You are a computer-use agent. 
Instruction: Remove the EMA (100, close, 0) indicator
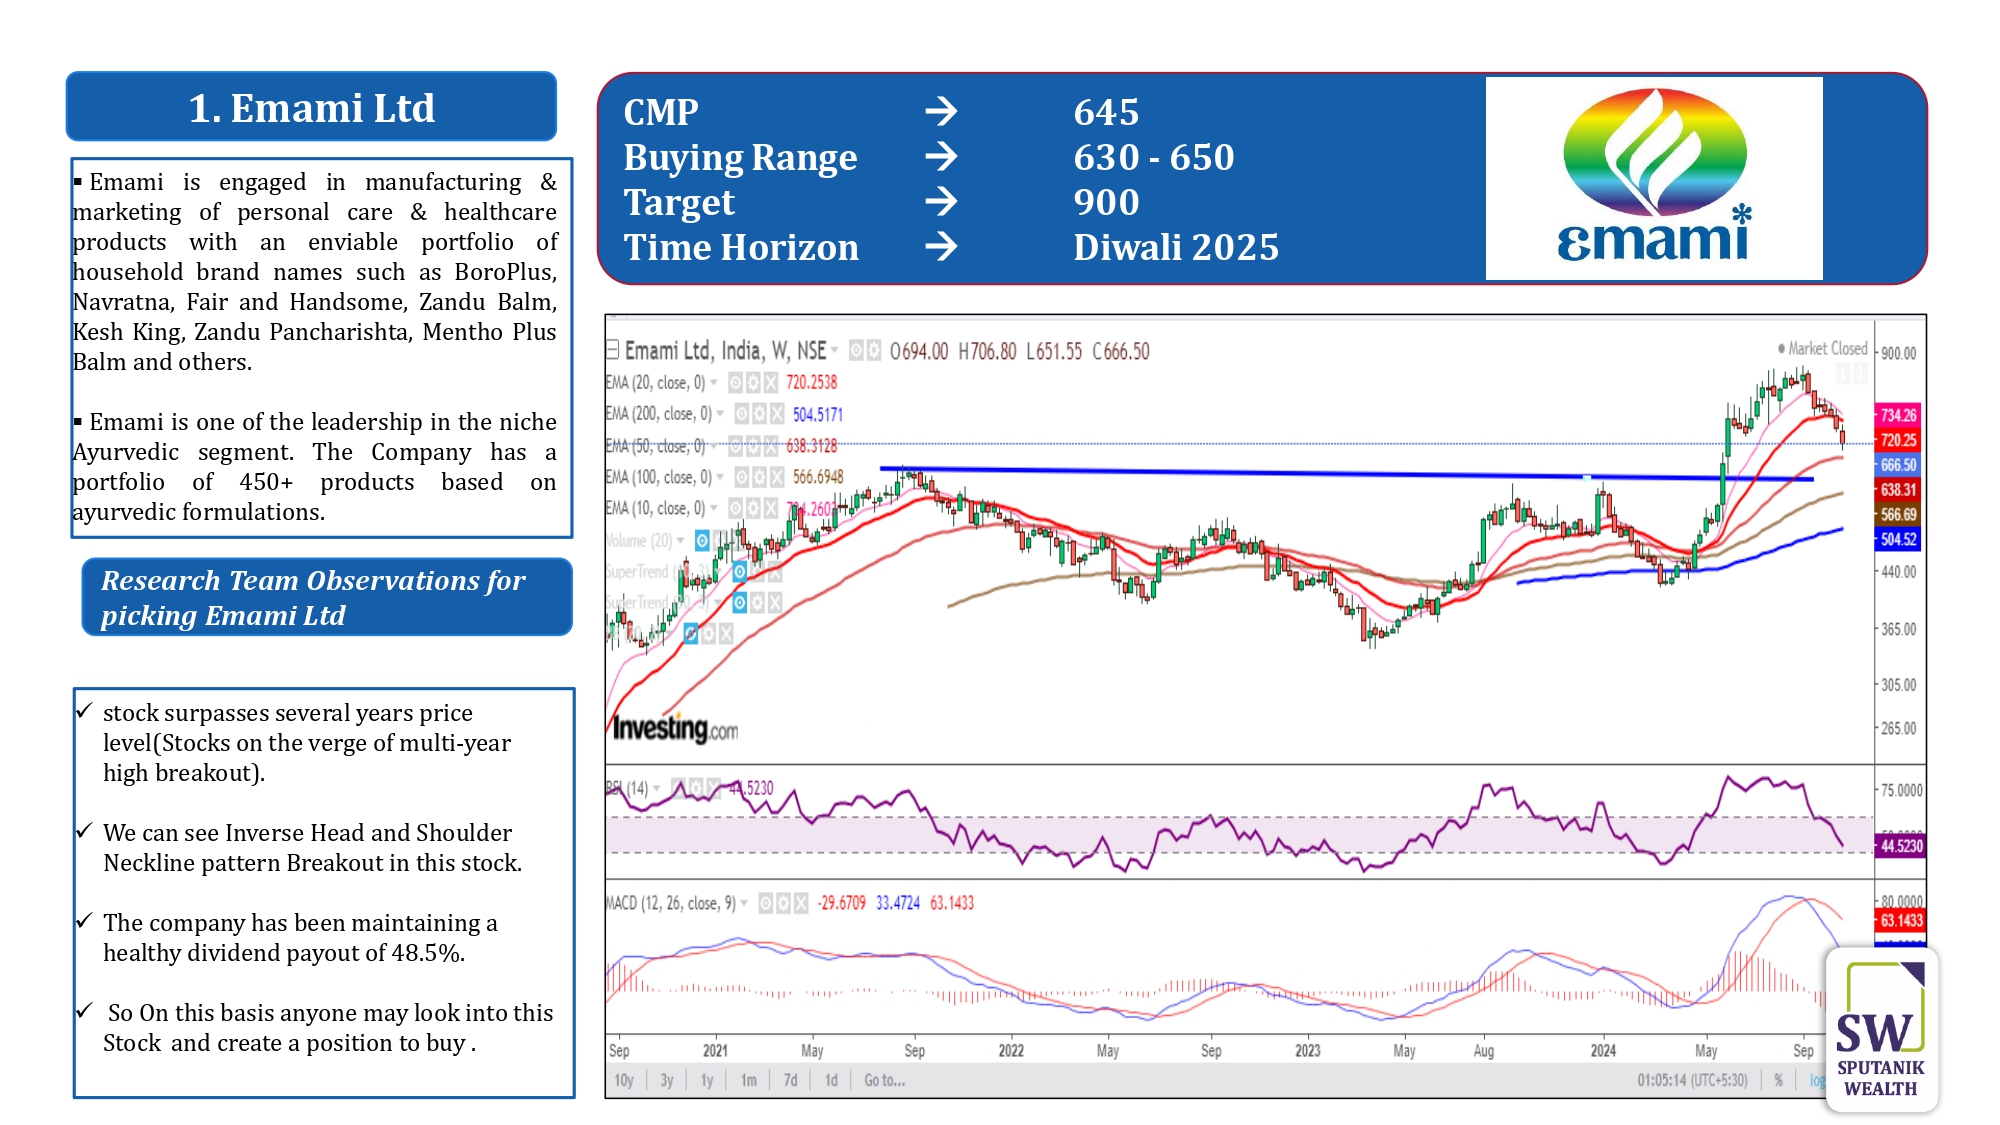click(777, 478)
